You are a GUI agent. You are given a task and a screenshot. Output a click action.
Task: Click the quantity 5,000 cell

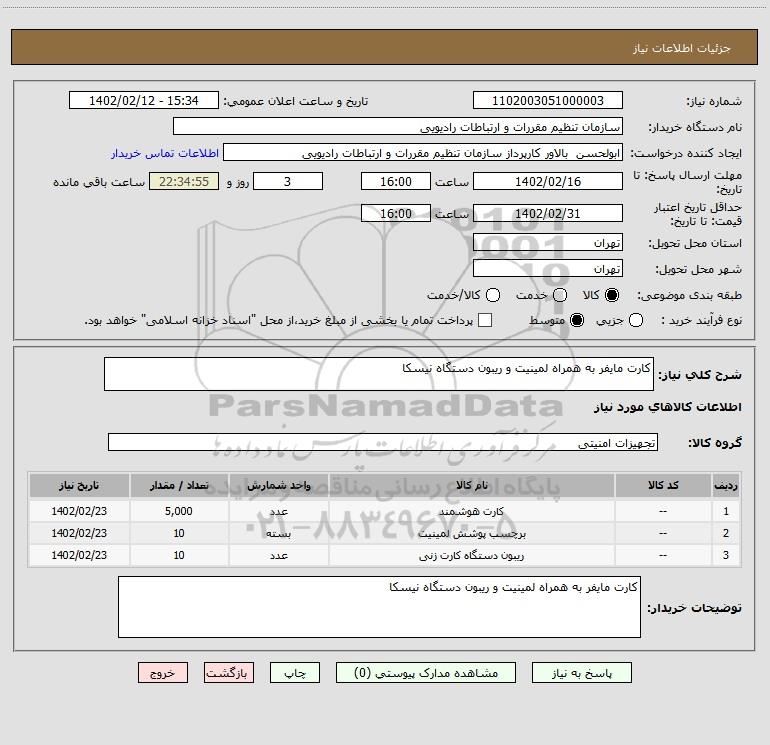[179, 511]
